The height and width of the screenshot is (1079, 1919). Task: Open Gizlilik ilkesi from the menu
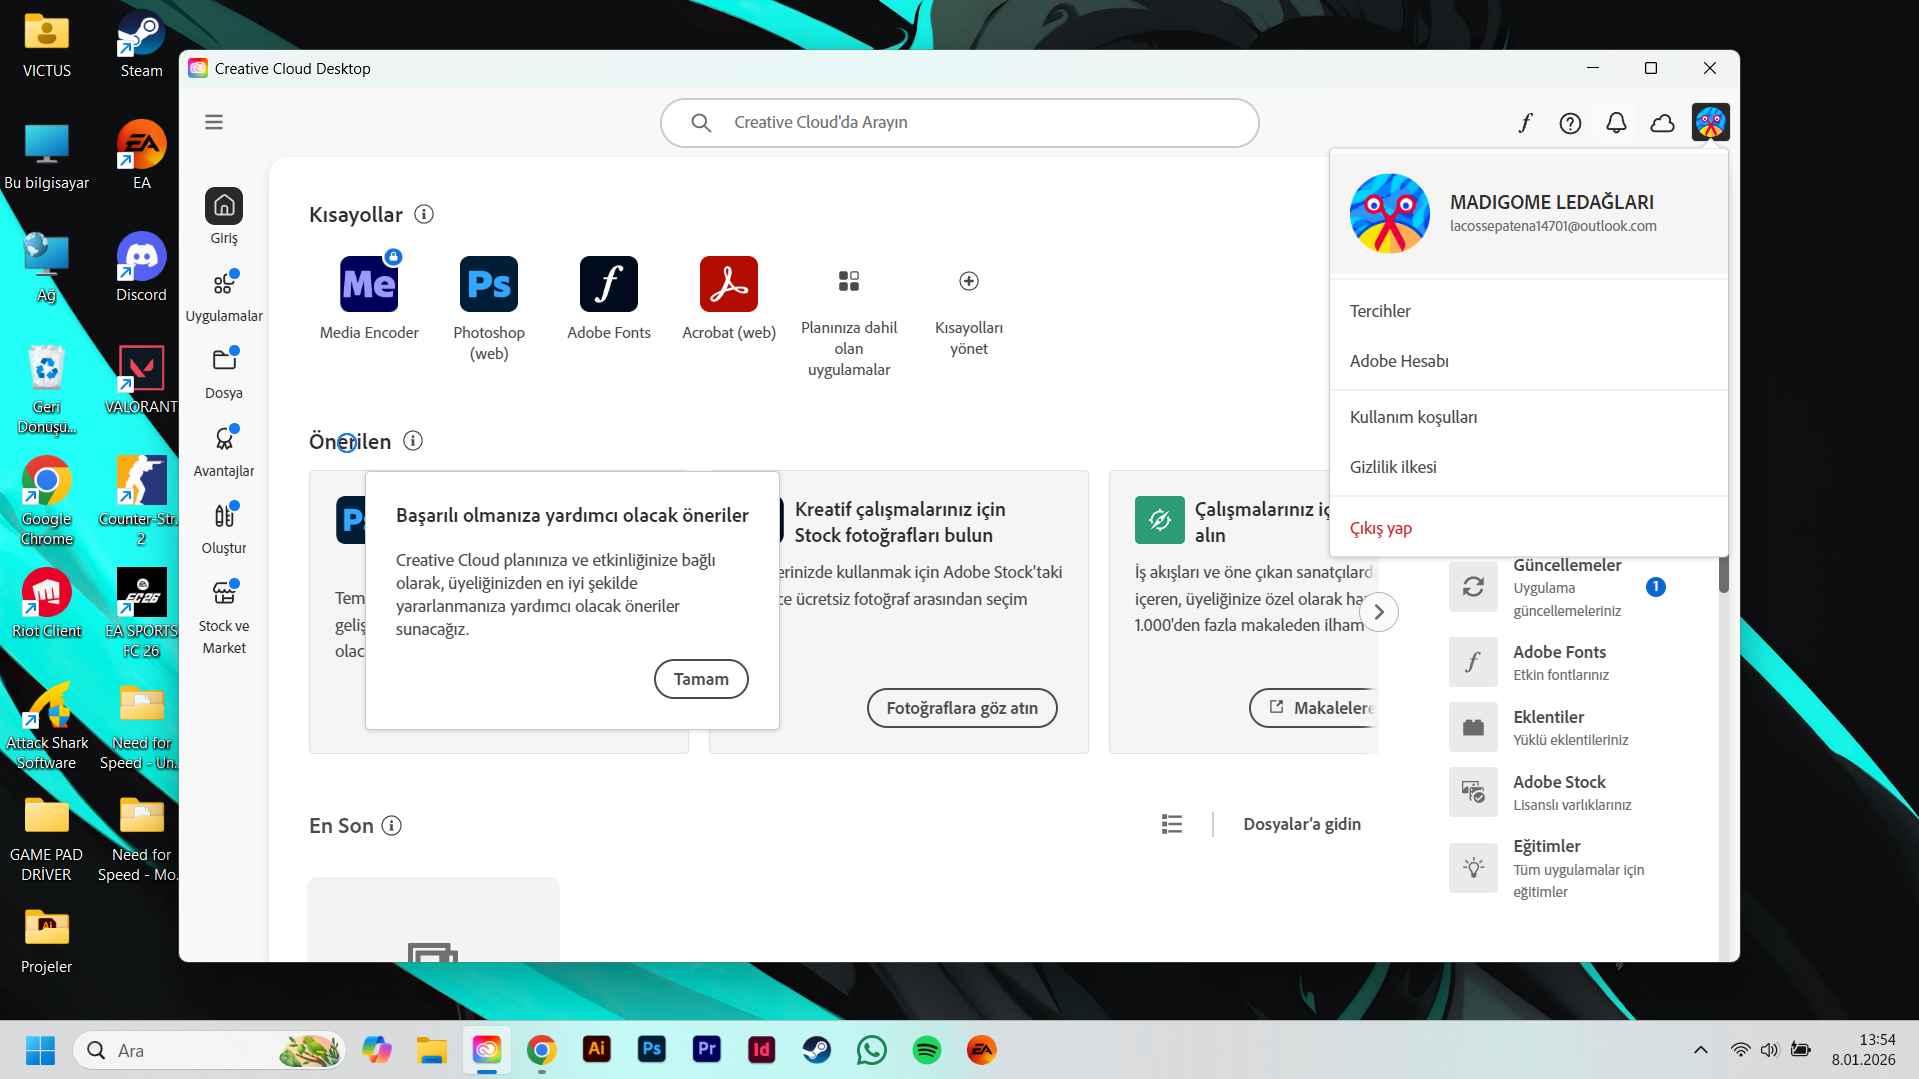tap(1529, 467)
